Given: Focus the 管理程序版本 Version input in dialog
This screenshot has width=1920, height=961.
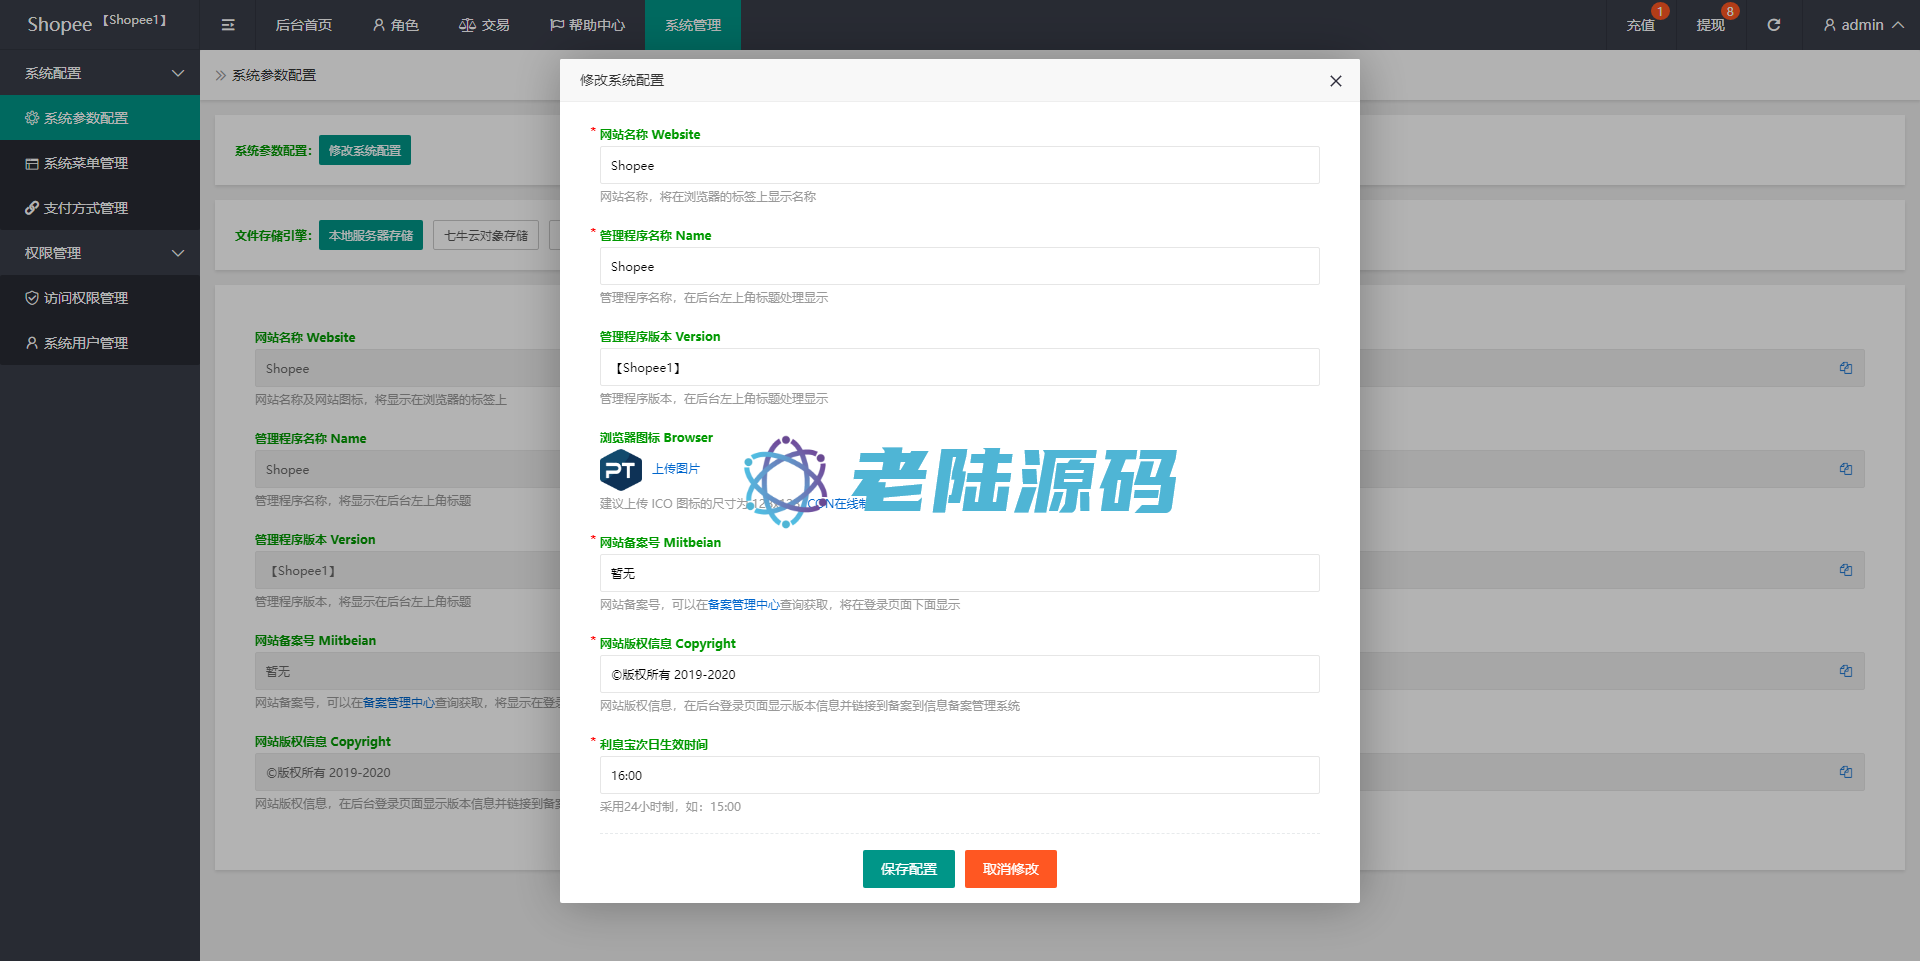Looking at the screenshot, I should 960,367.
